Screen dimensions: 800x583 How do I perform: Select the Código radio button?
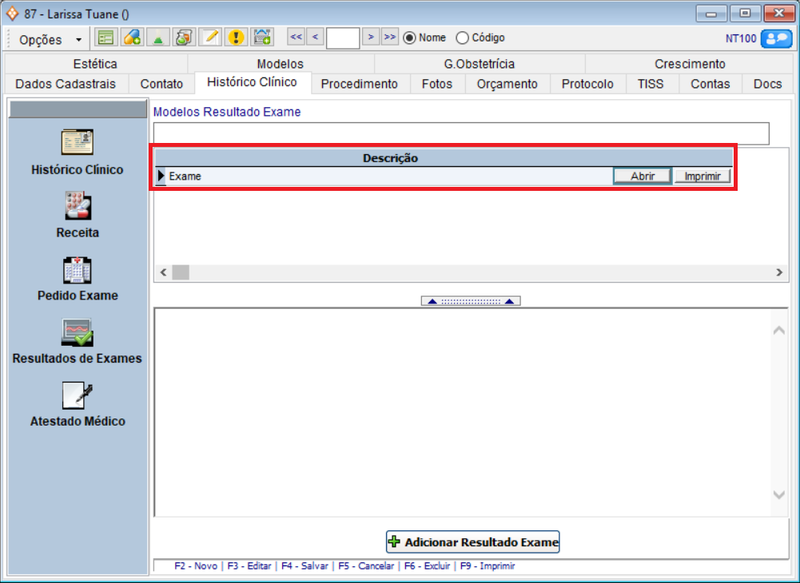coord(462,38)
